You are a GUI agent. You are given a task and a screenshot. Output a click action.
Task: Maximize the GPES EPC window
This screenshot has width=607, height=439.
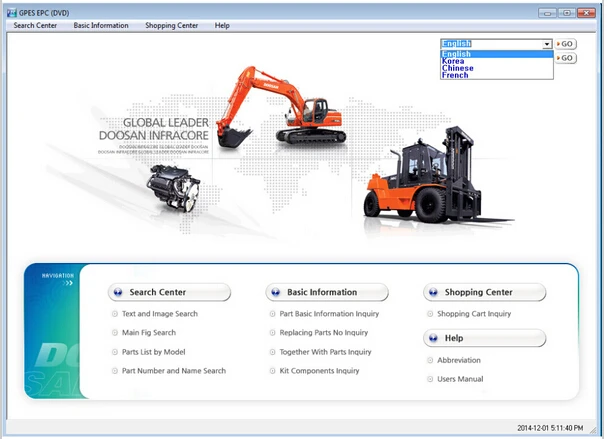566,13
